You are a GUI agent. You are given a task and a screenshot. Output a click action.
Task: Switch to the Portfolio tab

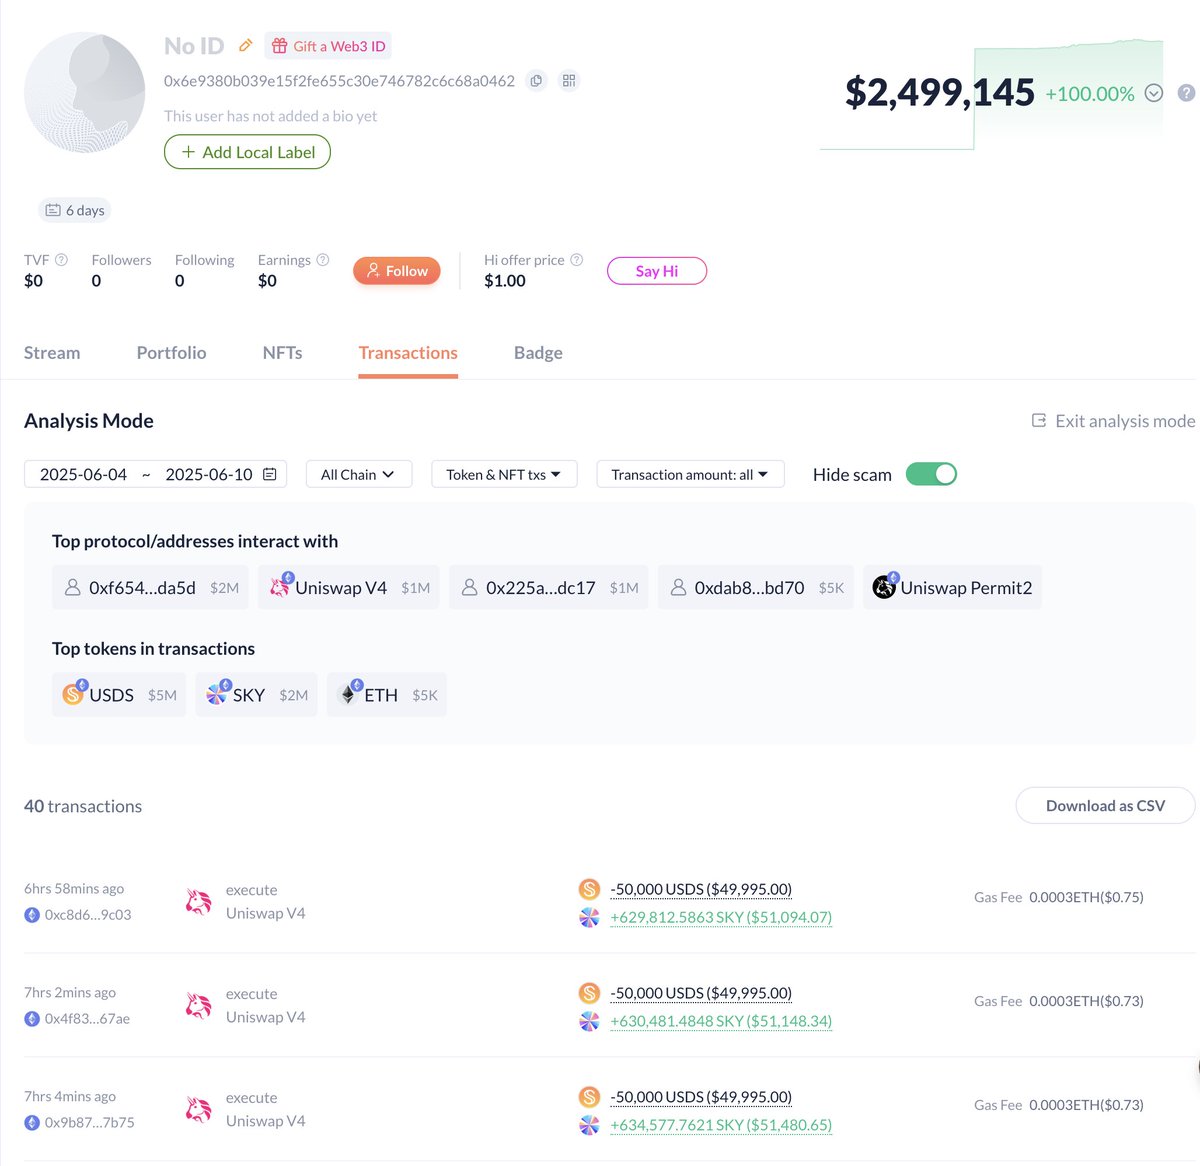(x=171, y=353)
